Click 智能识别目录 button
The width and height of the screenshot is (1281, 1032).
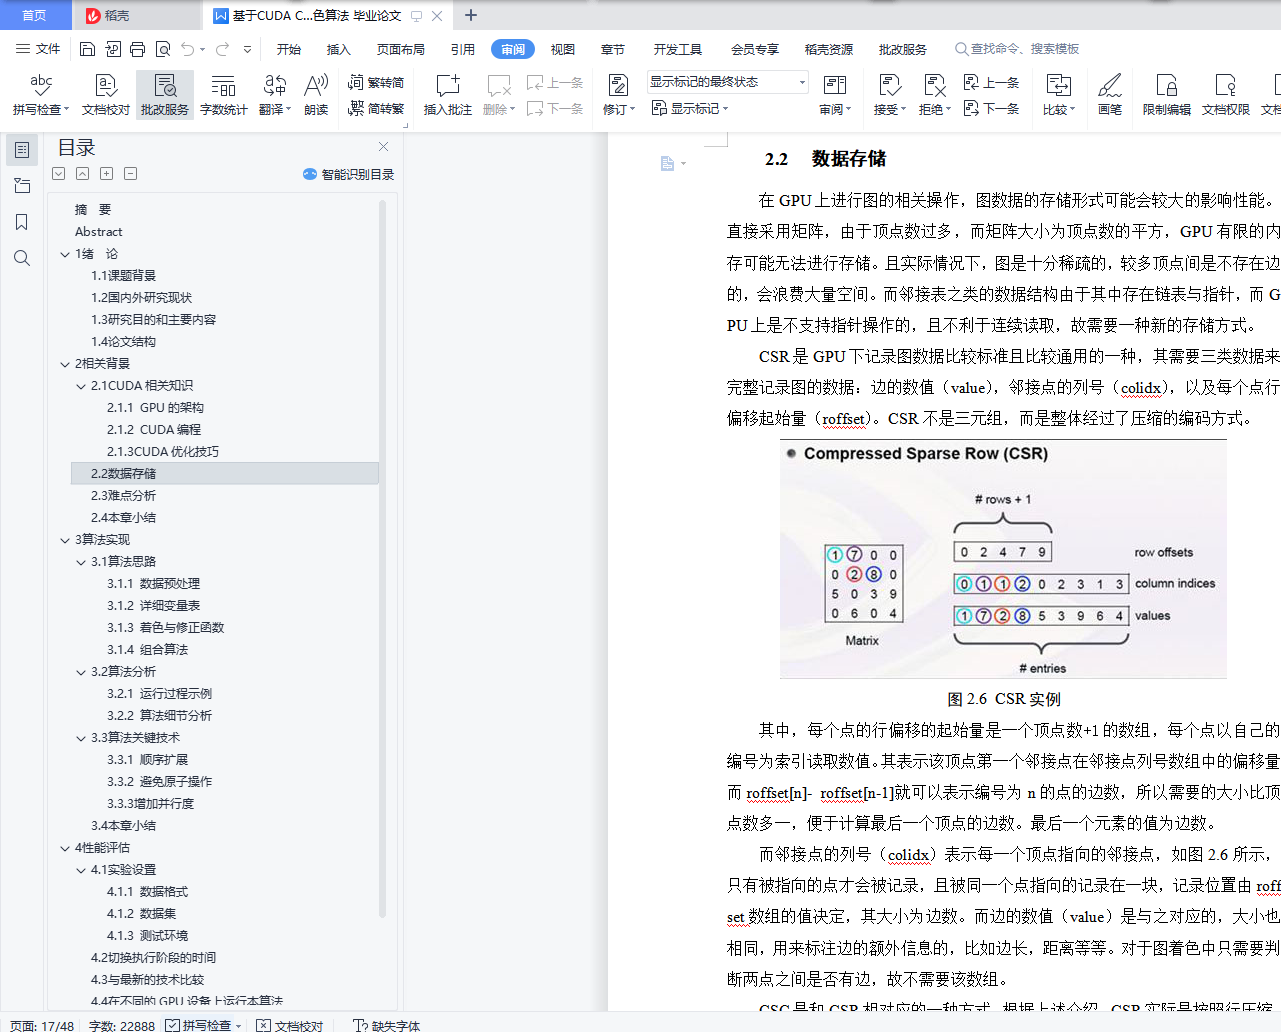click(349, 174)
